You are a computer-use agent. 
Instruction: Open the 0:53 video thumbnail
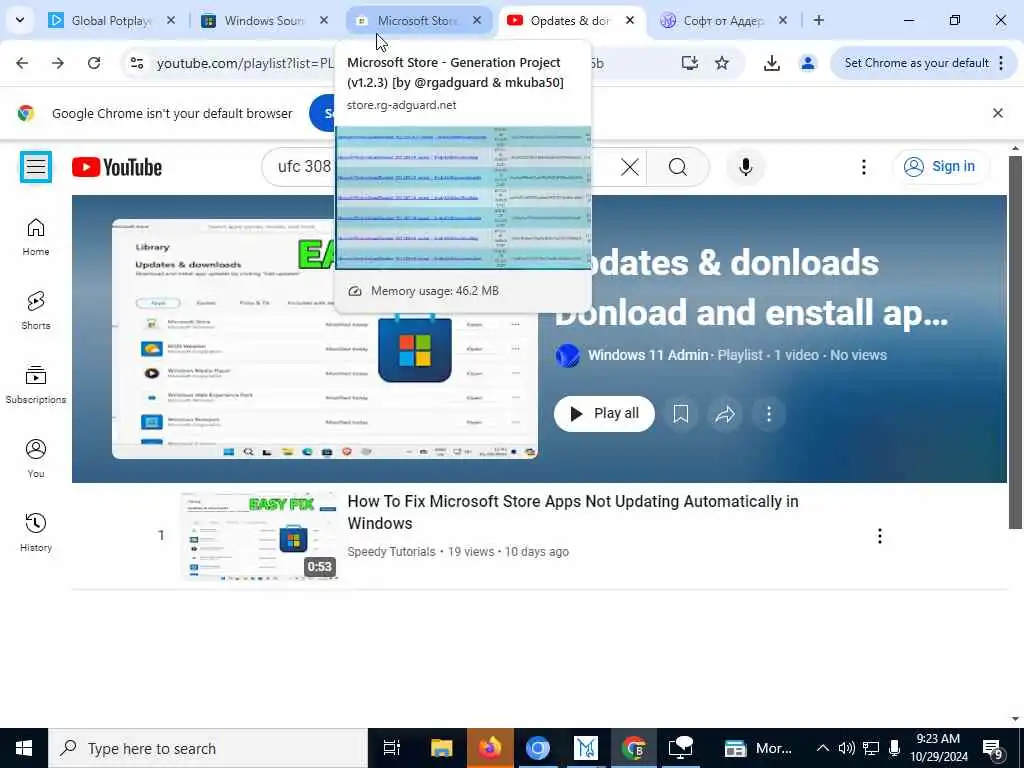pyautogui.click(x=260, y=536)
